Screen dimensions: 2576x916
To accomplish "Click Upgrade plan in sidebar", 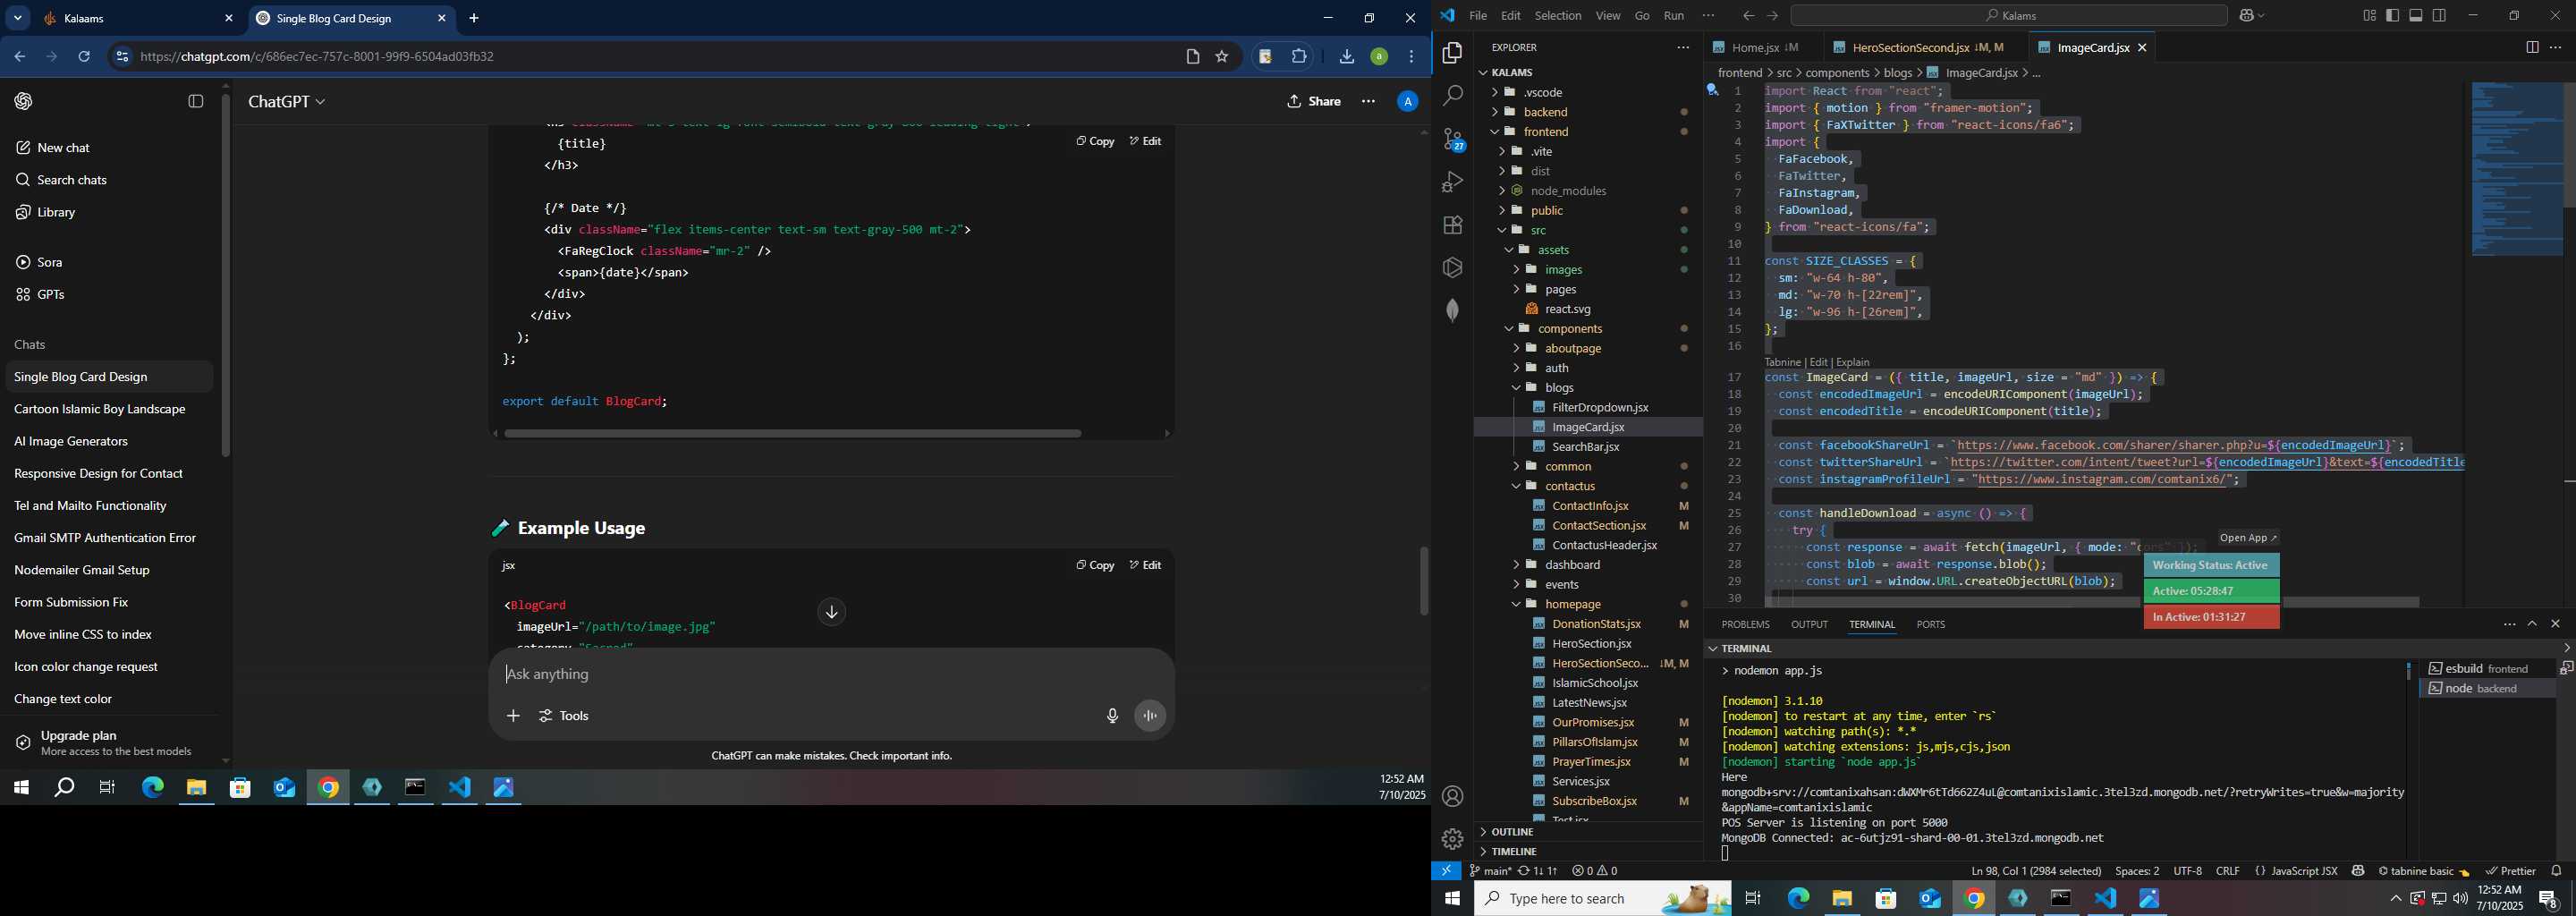I will coord(108,743).
